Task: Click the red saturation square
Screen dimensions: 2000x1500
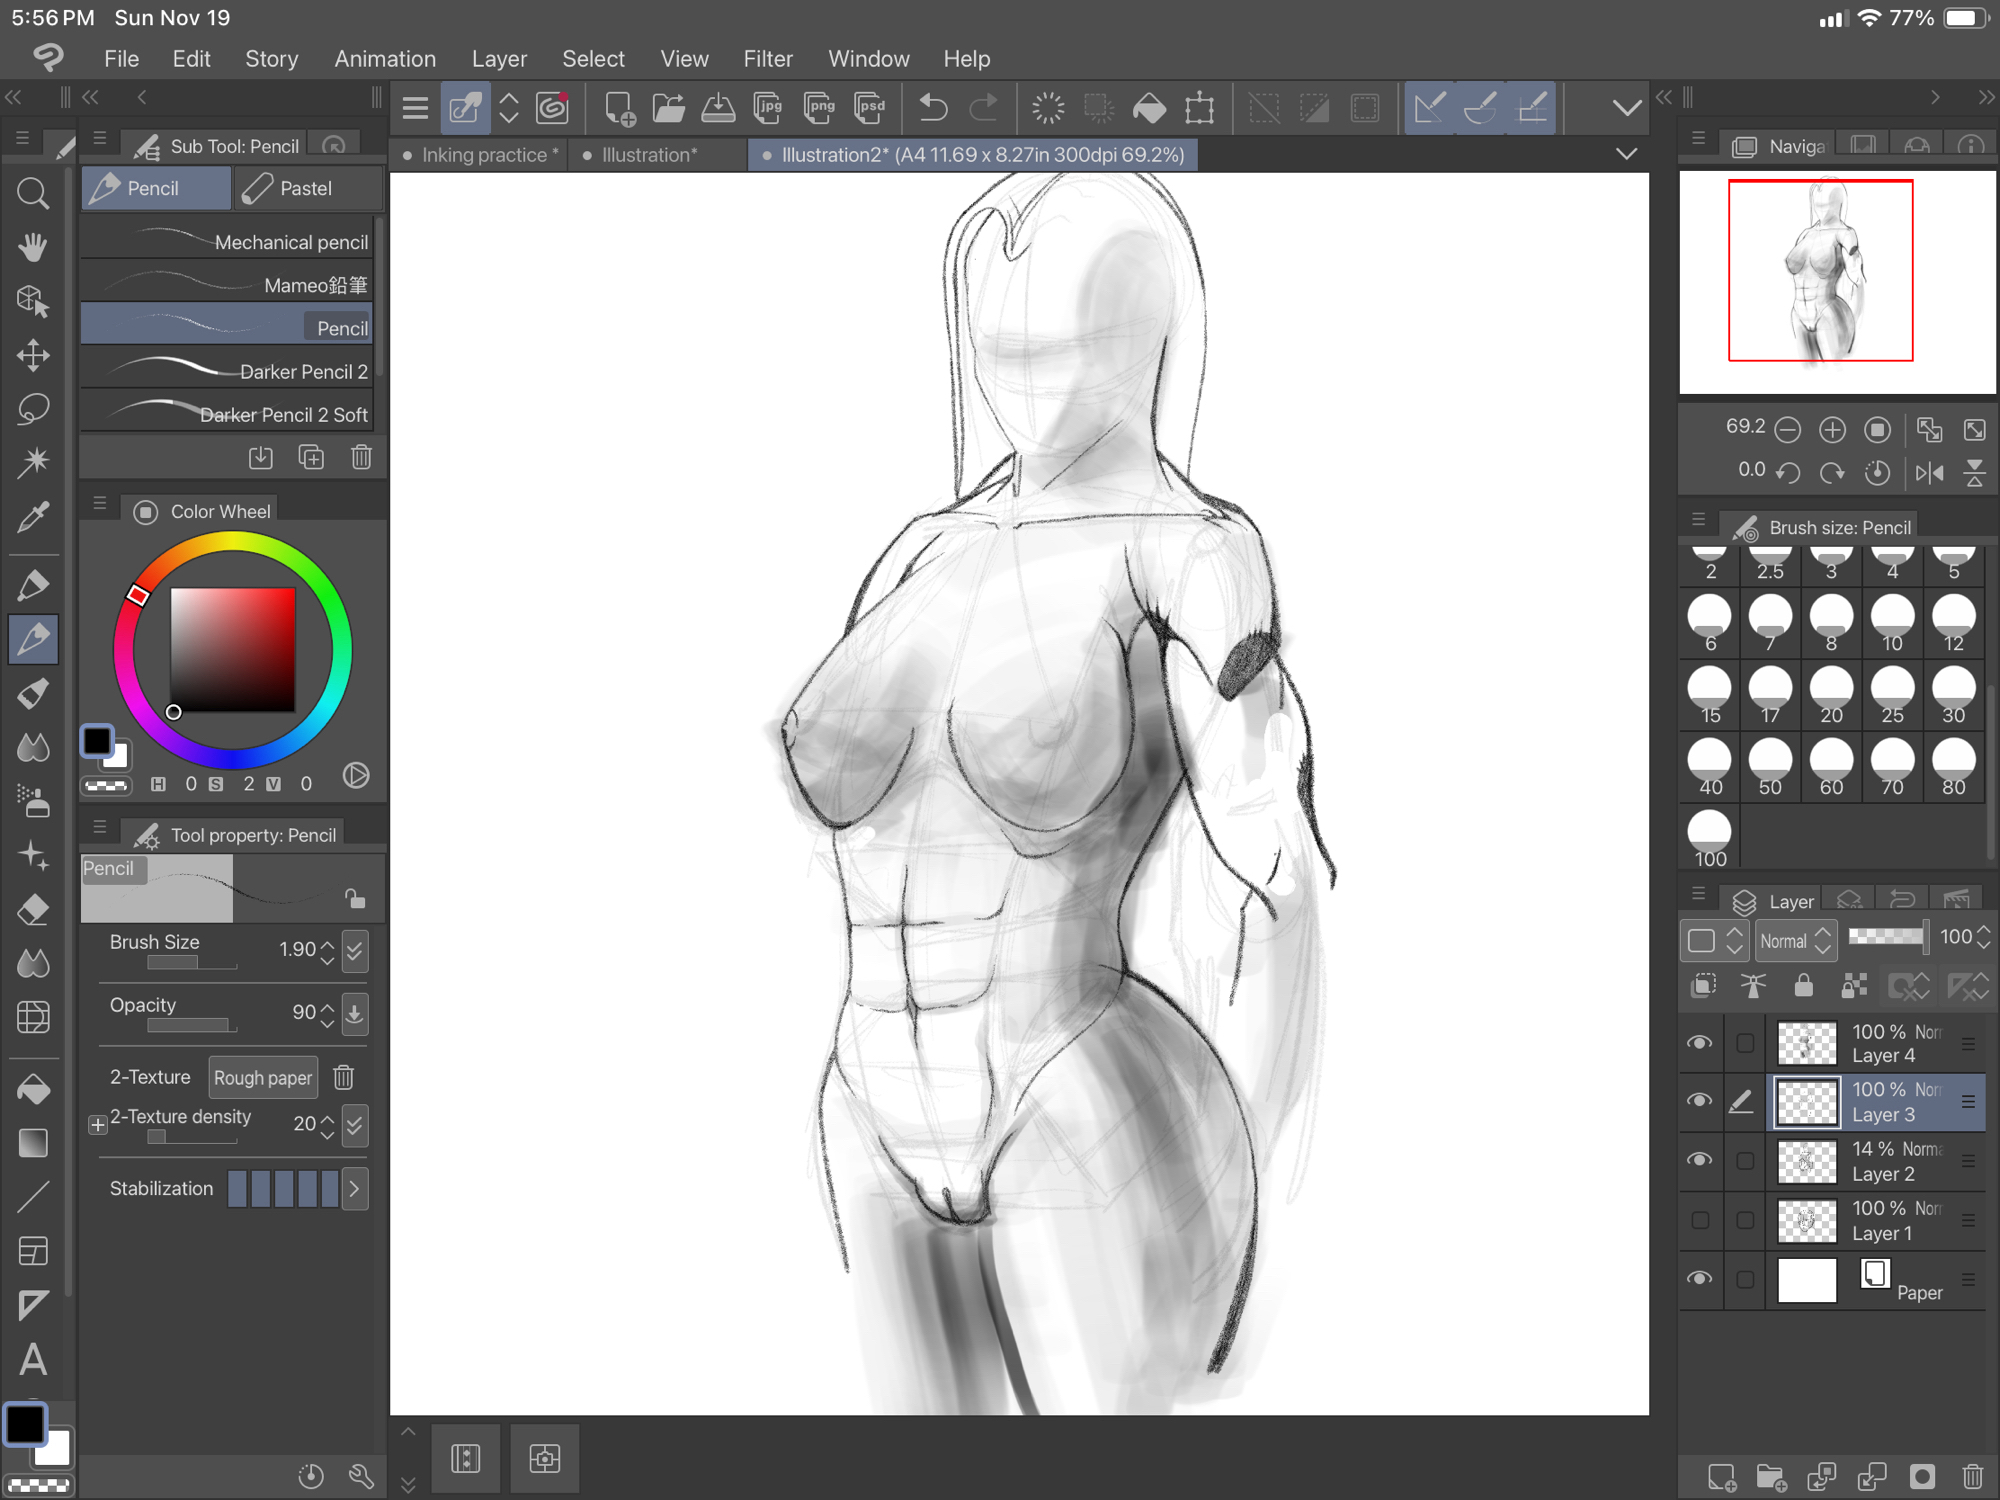Action: [x=233, y=649]
